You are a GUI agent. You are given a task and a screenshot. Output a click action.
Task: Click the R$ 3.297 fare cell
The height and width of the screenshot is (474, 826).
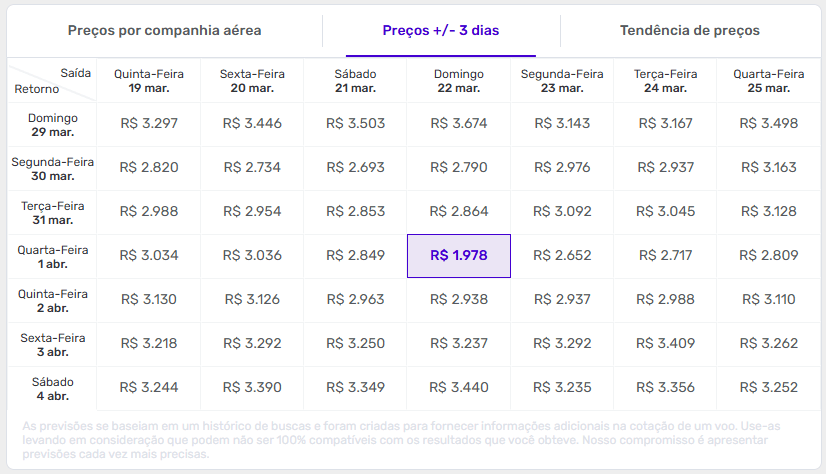coord(149,124)
